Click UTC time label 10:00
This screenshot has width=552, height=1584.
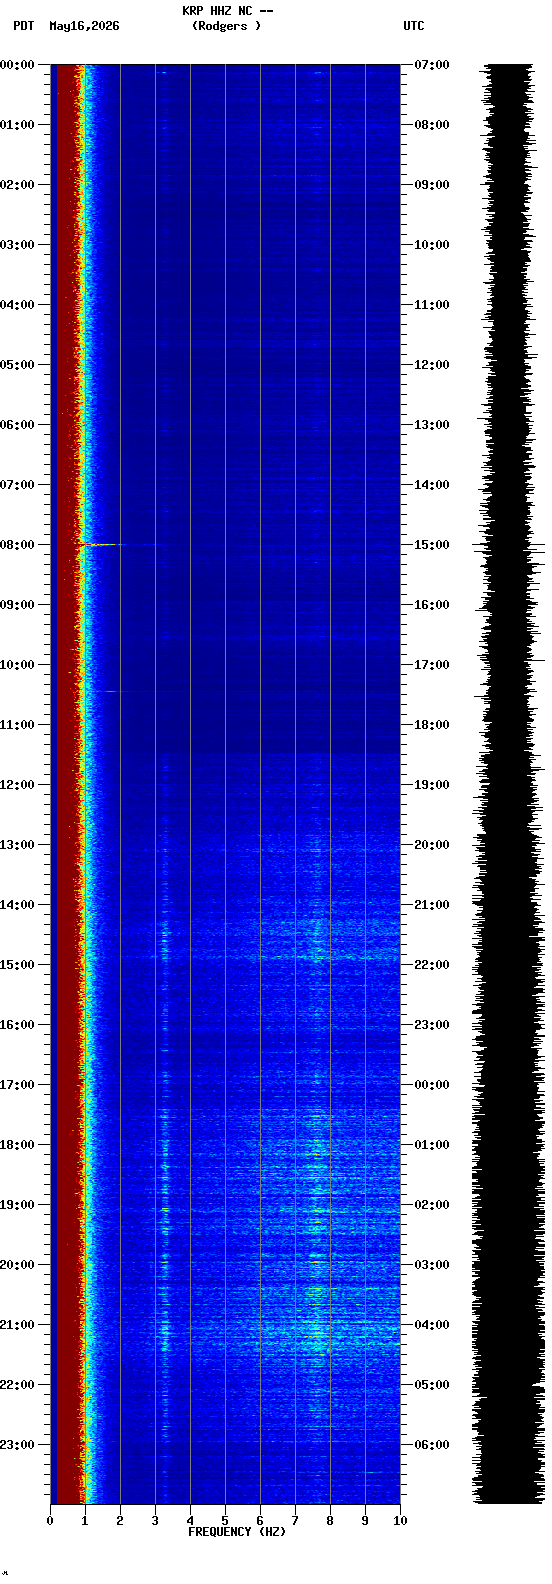pos(432,245)
